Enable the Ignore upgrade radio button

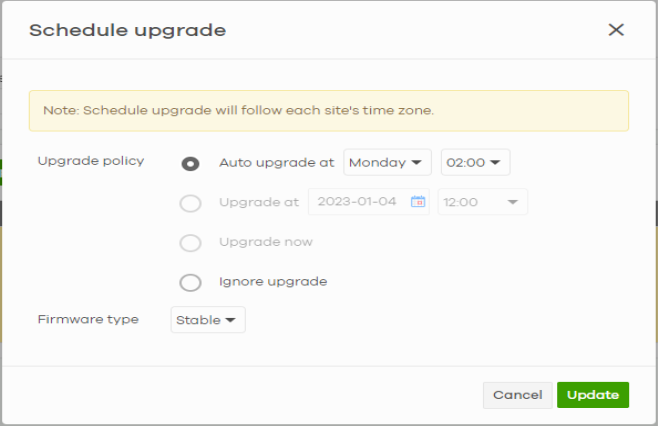point(190,282)
